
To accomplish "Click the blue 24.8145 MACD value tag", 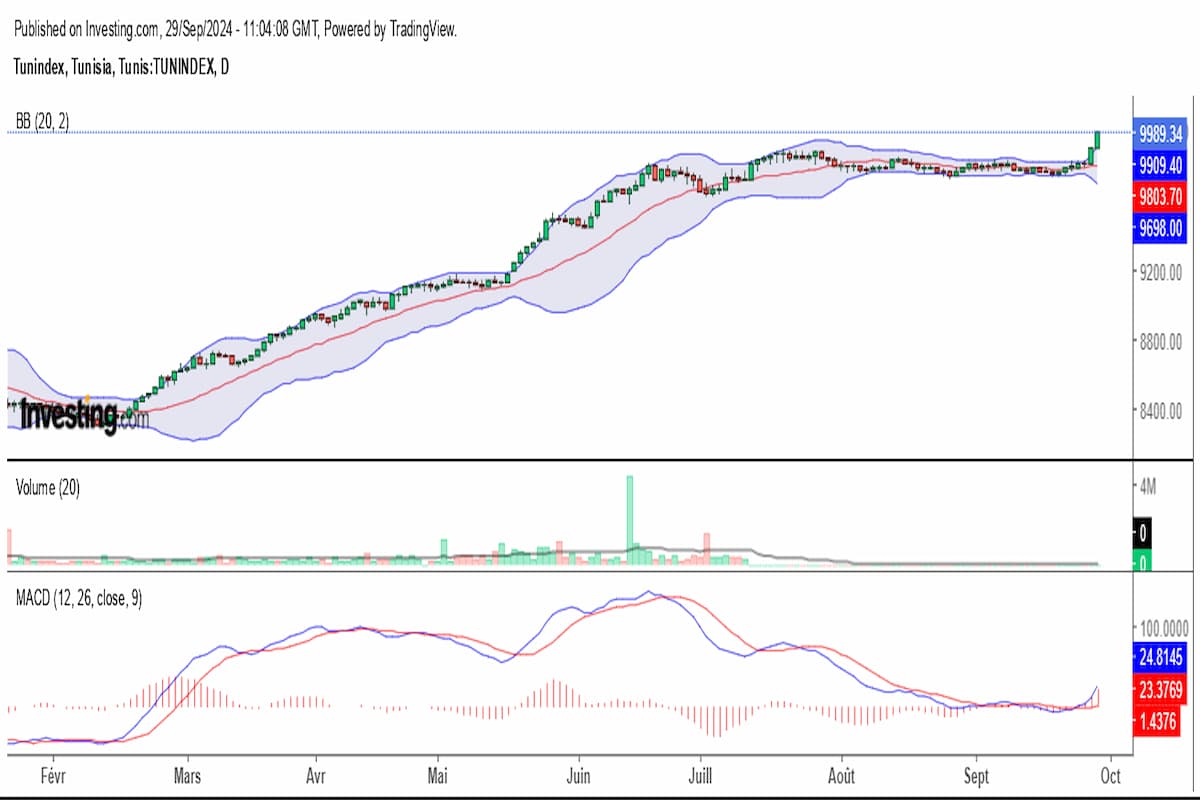I will (1160, 658).
